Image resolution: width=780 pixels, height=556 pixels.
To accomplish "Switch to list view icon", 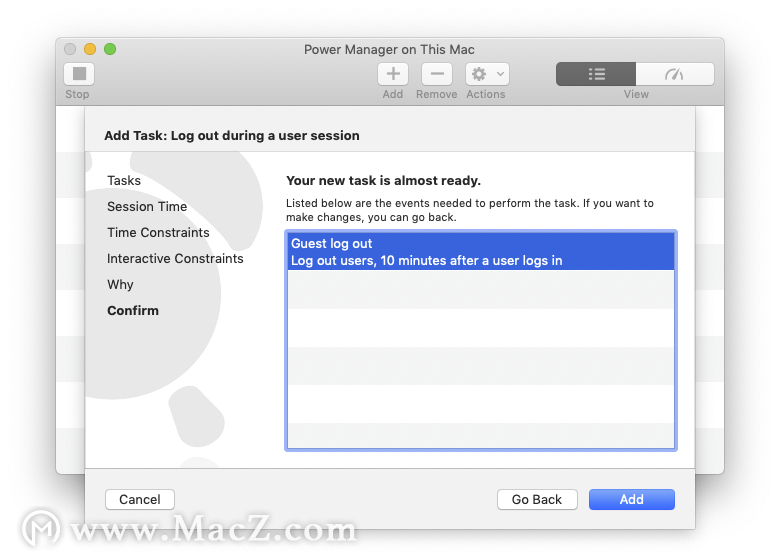I will point(596,74).
